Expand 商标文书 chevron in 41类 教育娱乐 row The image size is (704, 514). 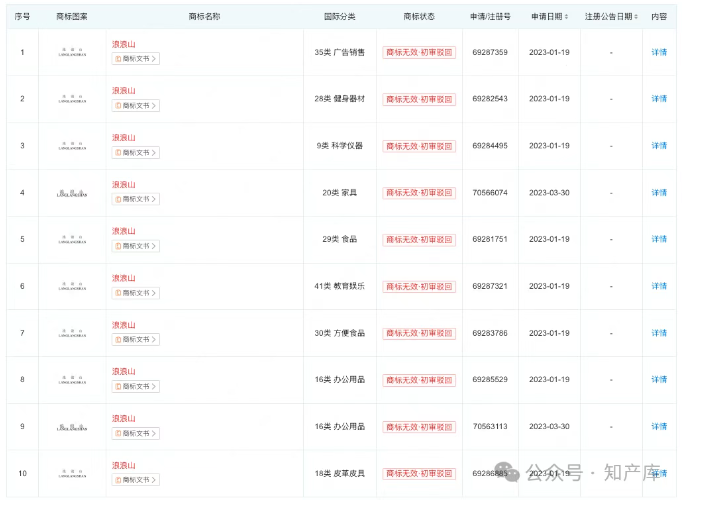(154, 293)
